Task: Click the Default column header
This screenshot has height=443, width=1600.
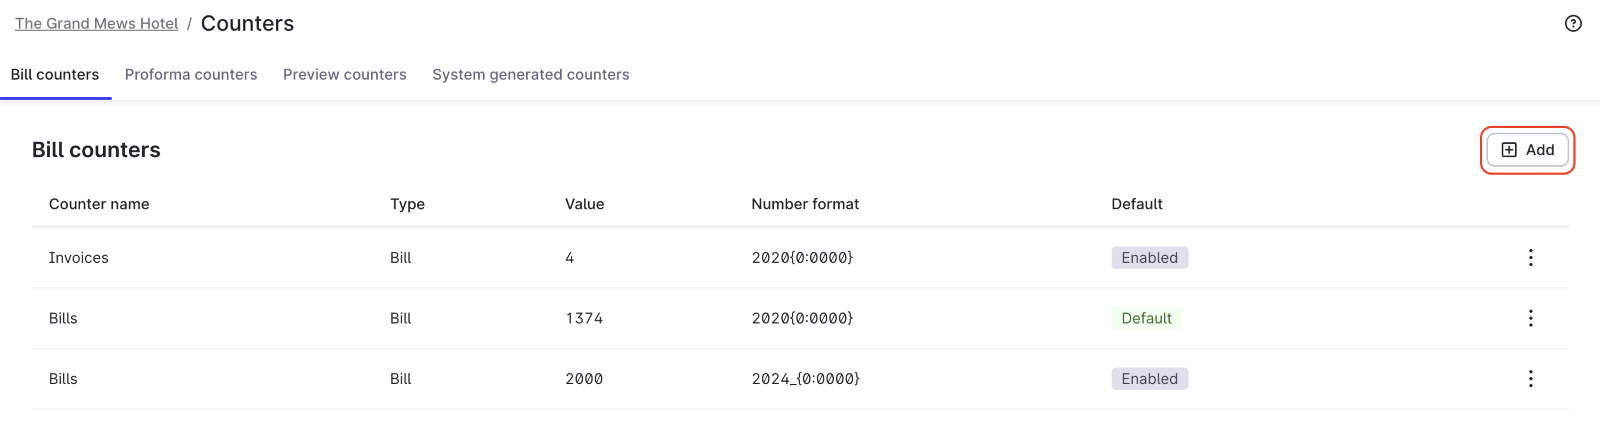Action: pyautogui.click(x=1137, y=204)
